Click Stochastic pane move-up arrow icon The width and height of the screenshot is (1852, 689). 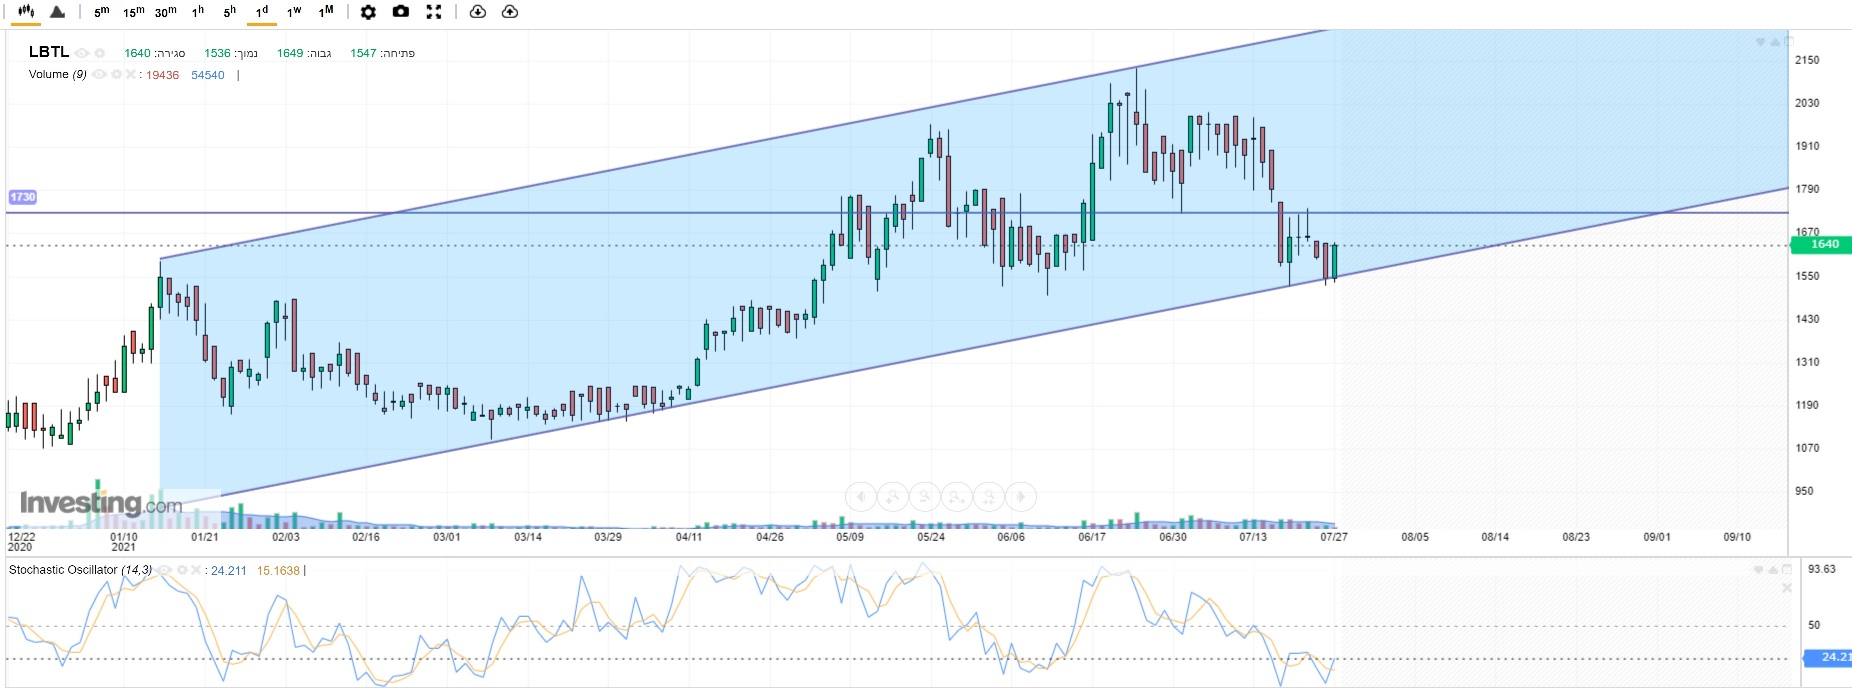(x=1775, y=570)
